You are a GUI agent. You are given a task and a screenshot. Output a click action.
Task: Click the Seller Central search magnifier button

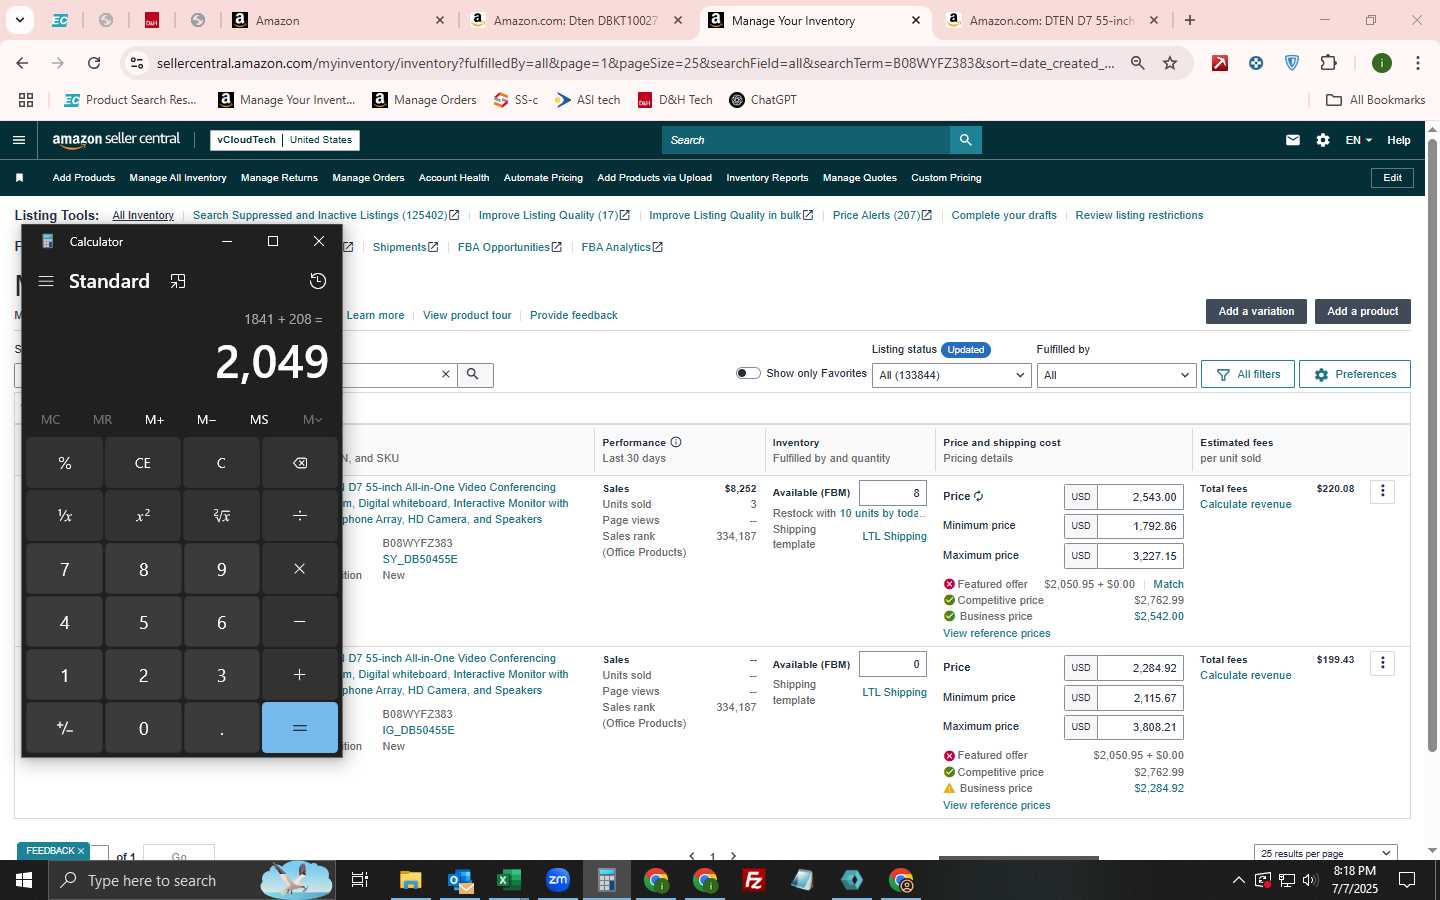pos(965,140)
